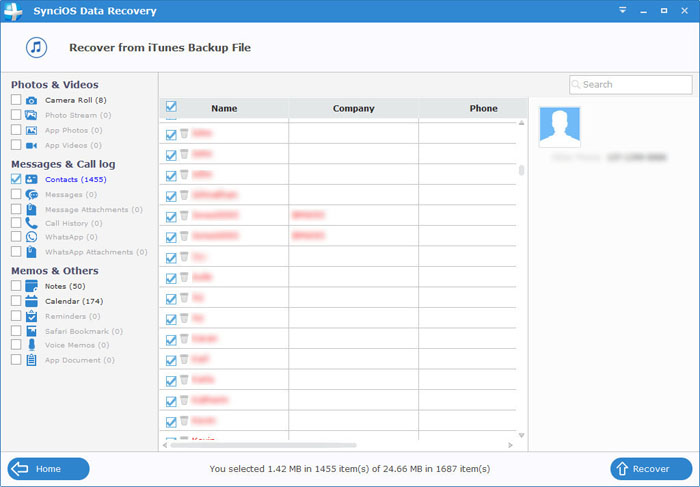Click the App Photos icon
700x487 pixels.
(x=31, y=130)
